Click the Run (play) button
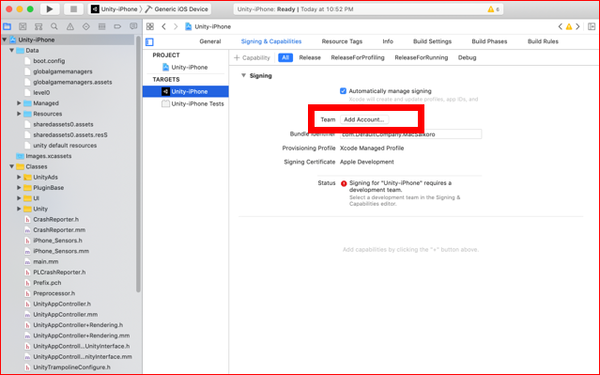Screen dimensions: 600x375 [49, 9]
